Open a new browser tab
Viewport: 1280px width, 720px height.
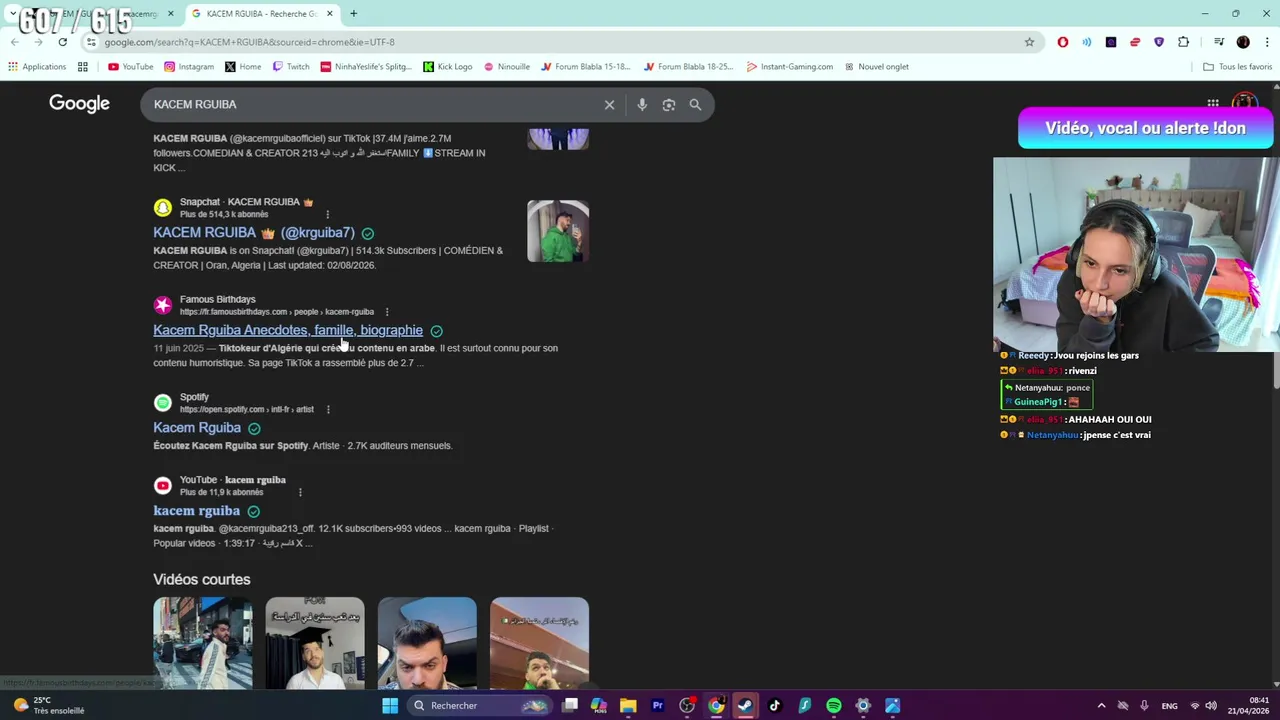(353, 14)
